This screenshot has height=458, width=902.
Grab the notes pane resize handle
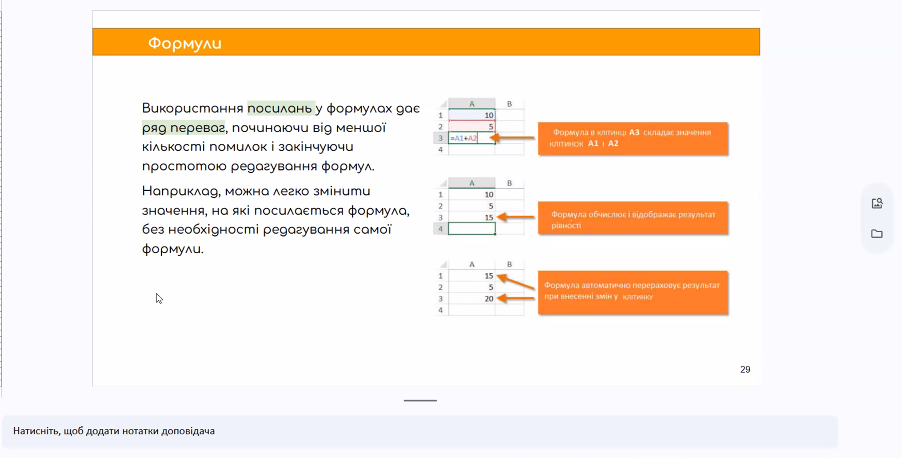coord(420,400)
